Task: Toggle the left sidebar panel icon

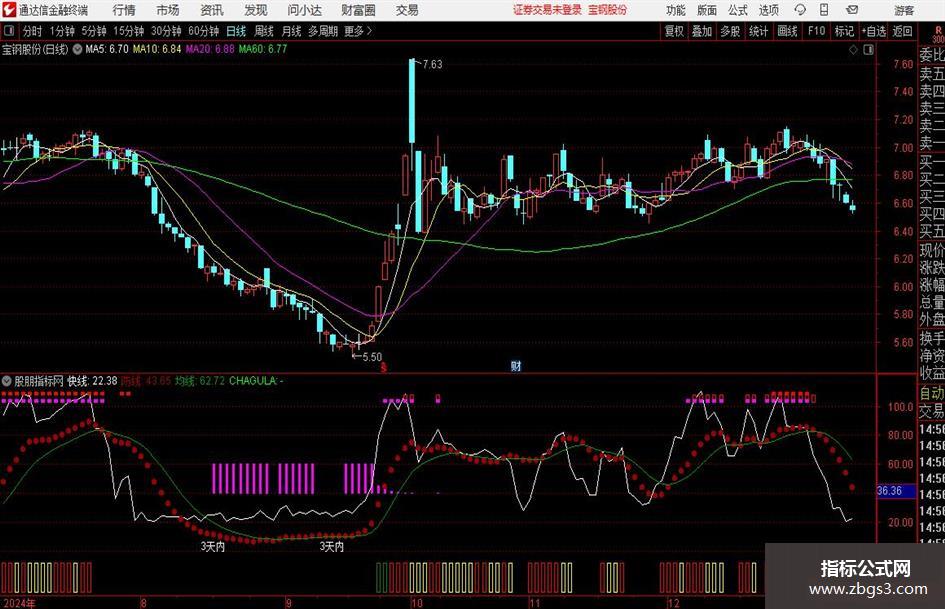Action: (9, 30)
